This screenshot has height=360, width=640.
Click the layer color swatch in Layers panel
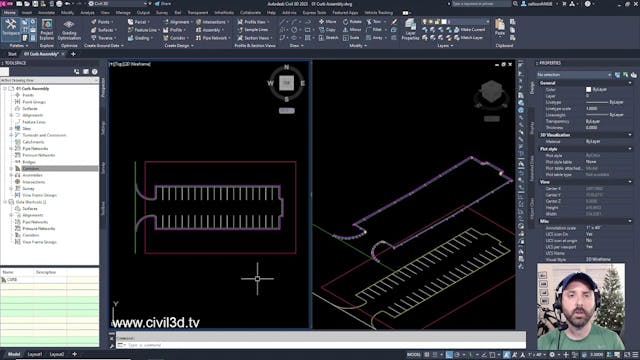pyautogui.click(x=444, y=22)
